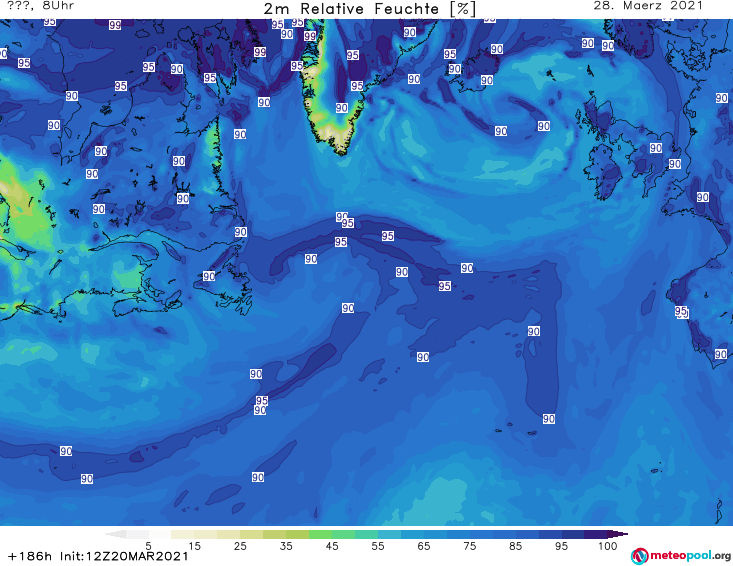The width and height of the screenshot is (733, 566).
Task: Click the dark purple arrow tip ending the color bar
Action: pos(618,534)
